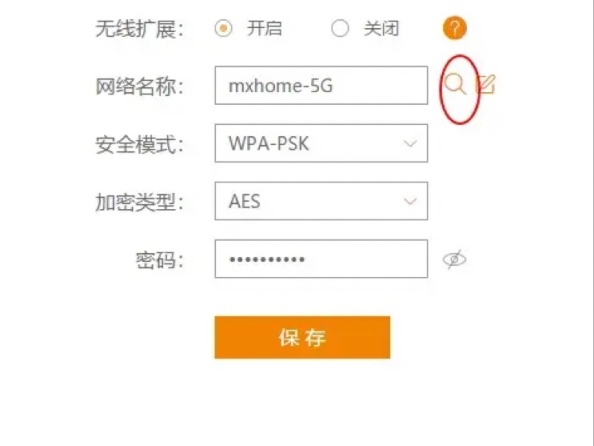Focus the network name field mxhome-5G
Image resolution: width=594 pixels, height=446 pixels.
[x=321, y=85]
